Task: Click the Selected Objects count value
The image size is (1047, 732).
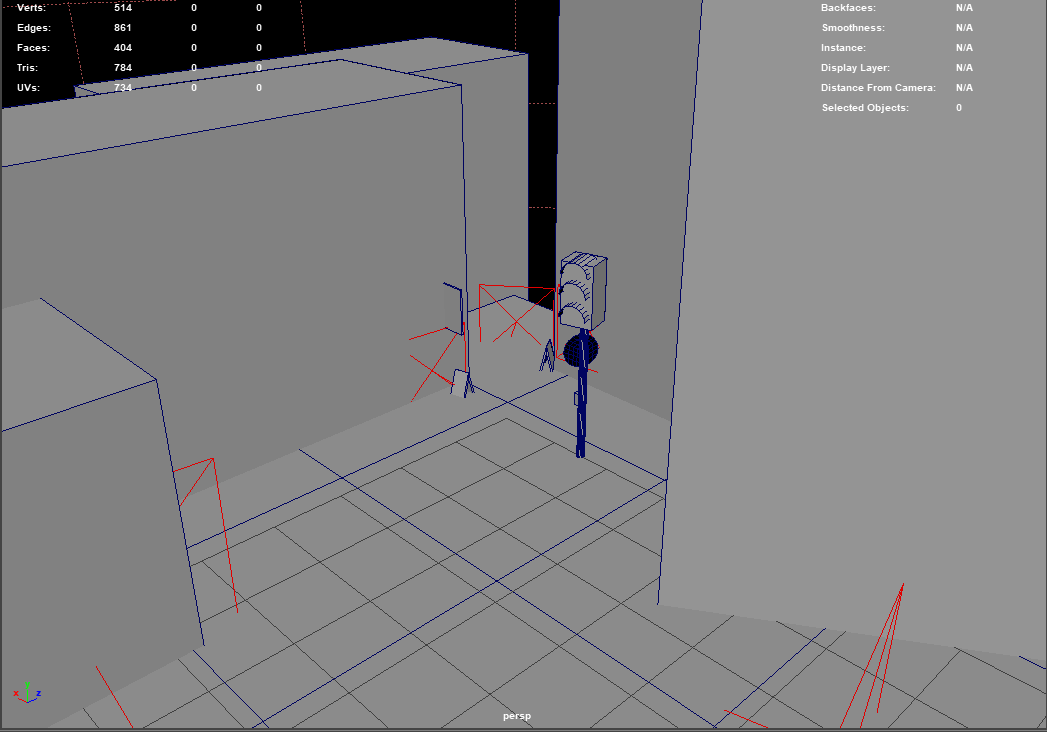Action: click(x=959, y=108)
